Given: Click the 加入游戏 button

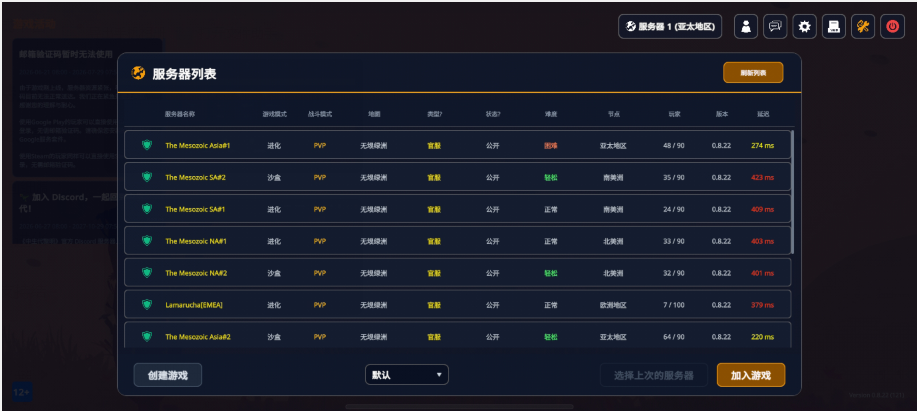Looking at the screenshot, I should click(751, 375).
